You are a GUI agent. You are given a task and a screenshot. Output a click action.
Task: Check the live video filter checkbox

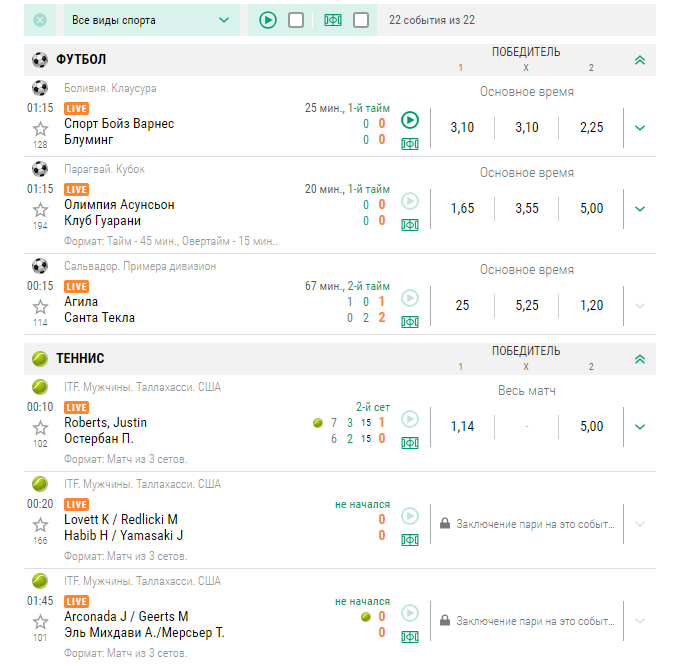(x=296, y=20)
